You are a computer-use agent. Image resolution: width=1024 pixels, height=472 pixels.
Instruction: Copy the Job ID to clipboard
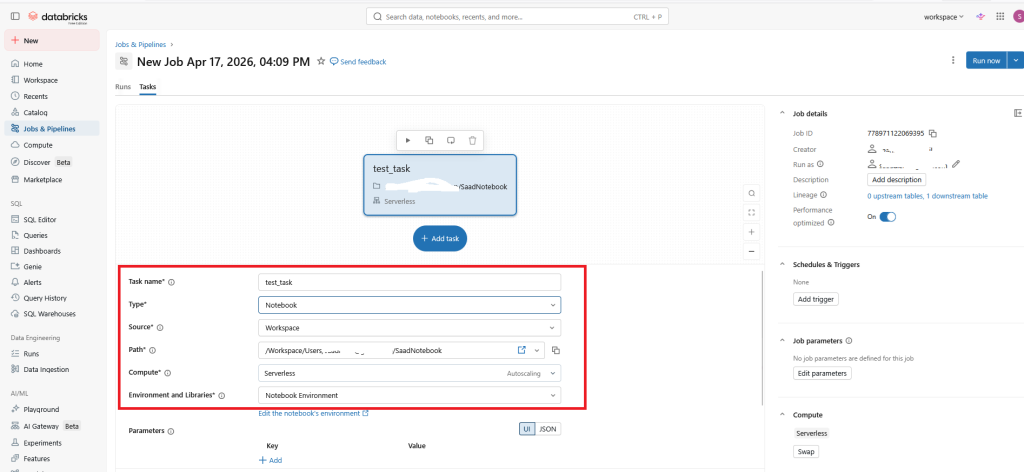coord(932,133)
